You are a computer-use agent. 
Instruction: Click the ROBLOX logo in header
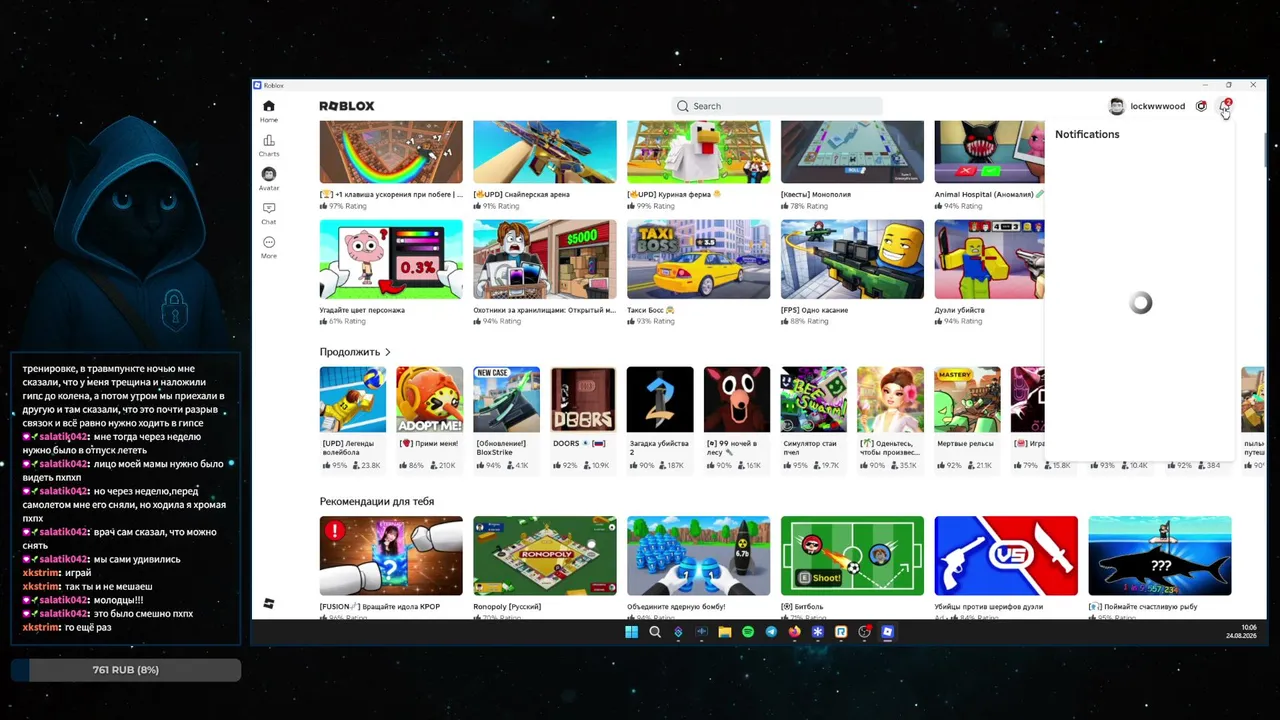[x=347, y=106]
